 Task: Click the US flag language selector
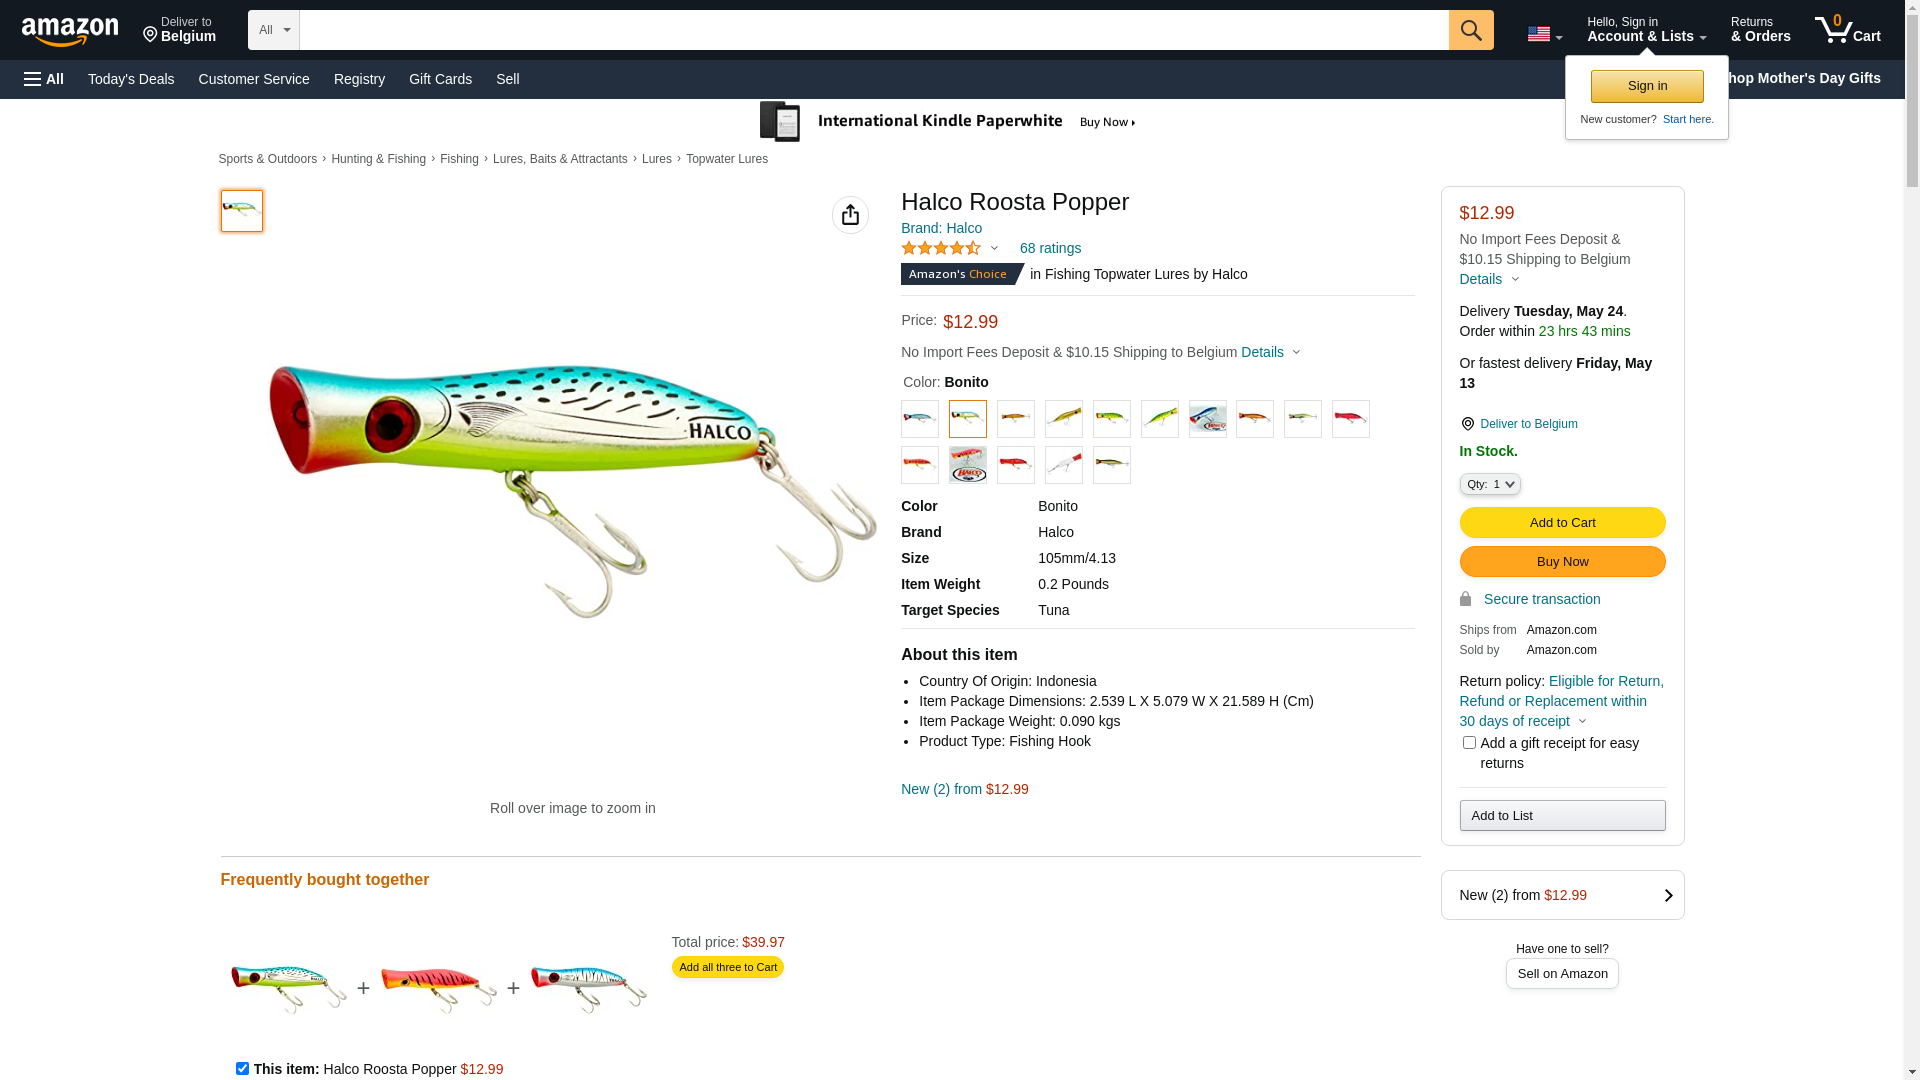click(1544, 34)
